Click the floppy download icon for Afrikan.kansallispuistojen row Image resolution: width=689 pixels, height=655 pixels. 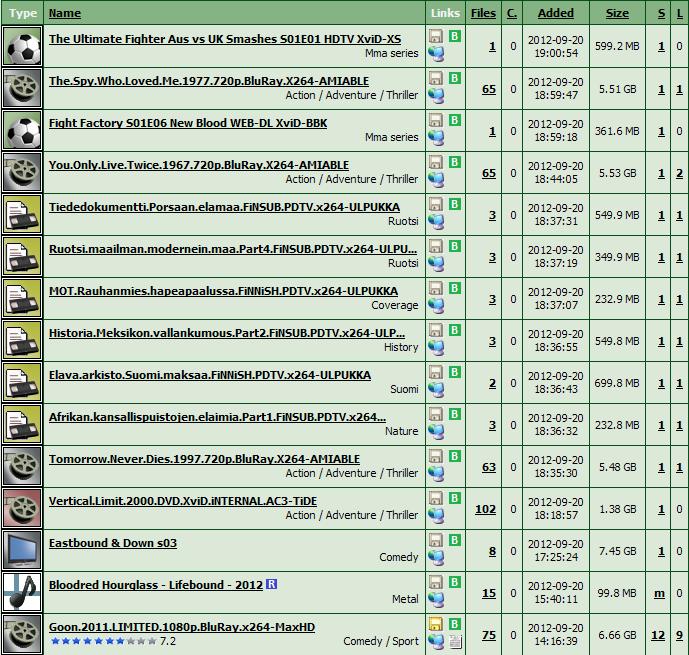pyautogui.click(x=436, y=414)
